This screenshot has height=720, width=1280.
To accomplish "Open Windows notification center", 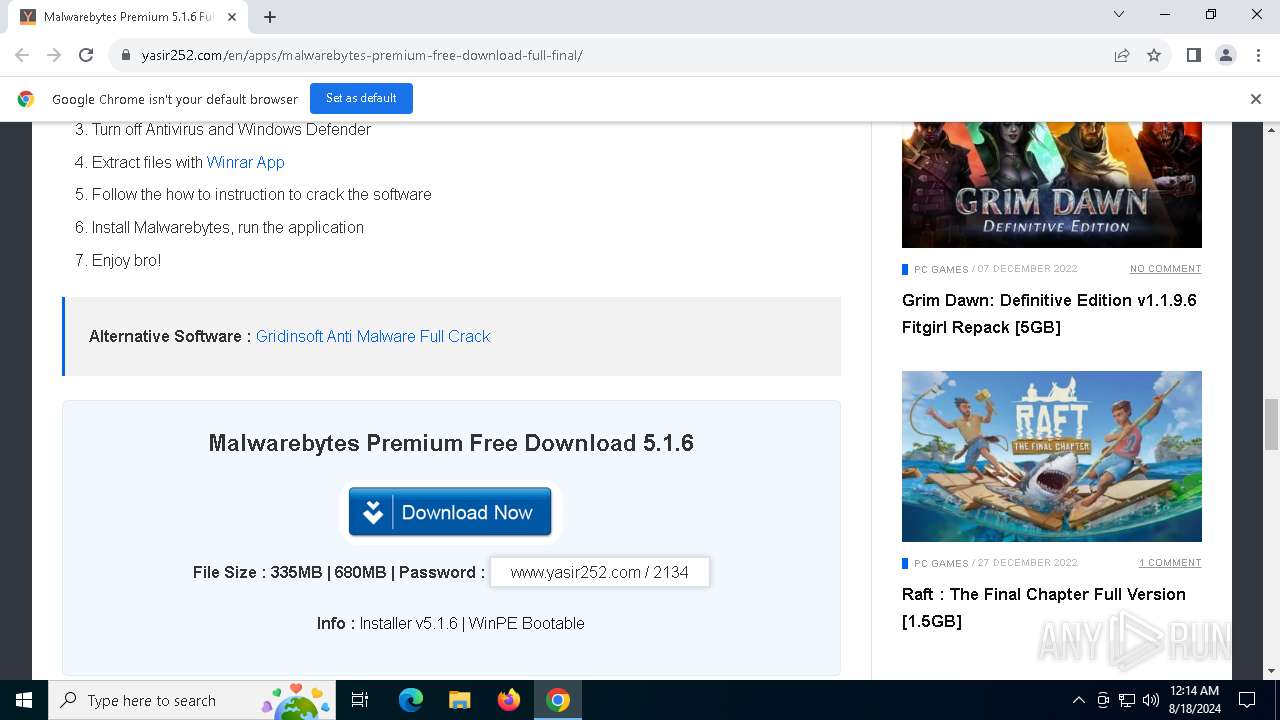I will (1247, 700).
